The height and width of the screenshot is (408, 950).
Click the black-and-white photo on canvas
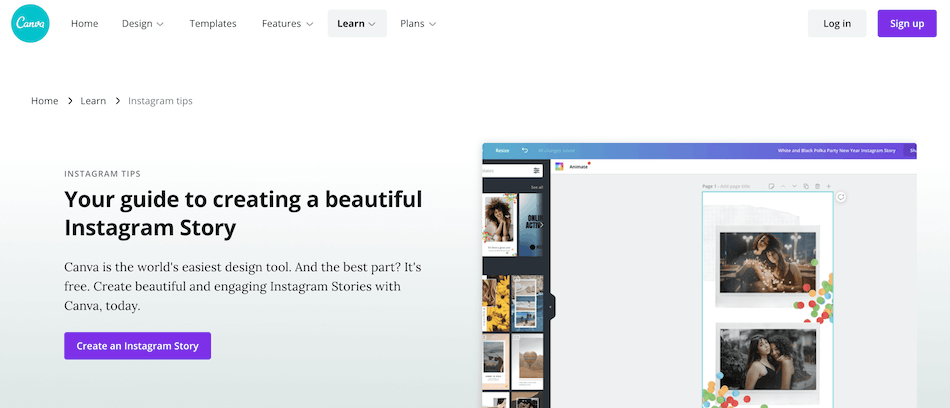coord(768,361)
